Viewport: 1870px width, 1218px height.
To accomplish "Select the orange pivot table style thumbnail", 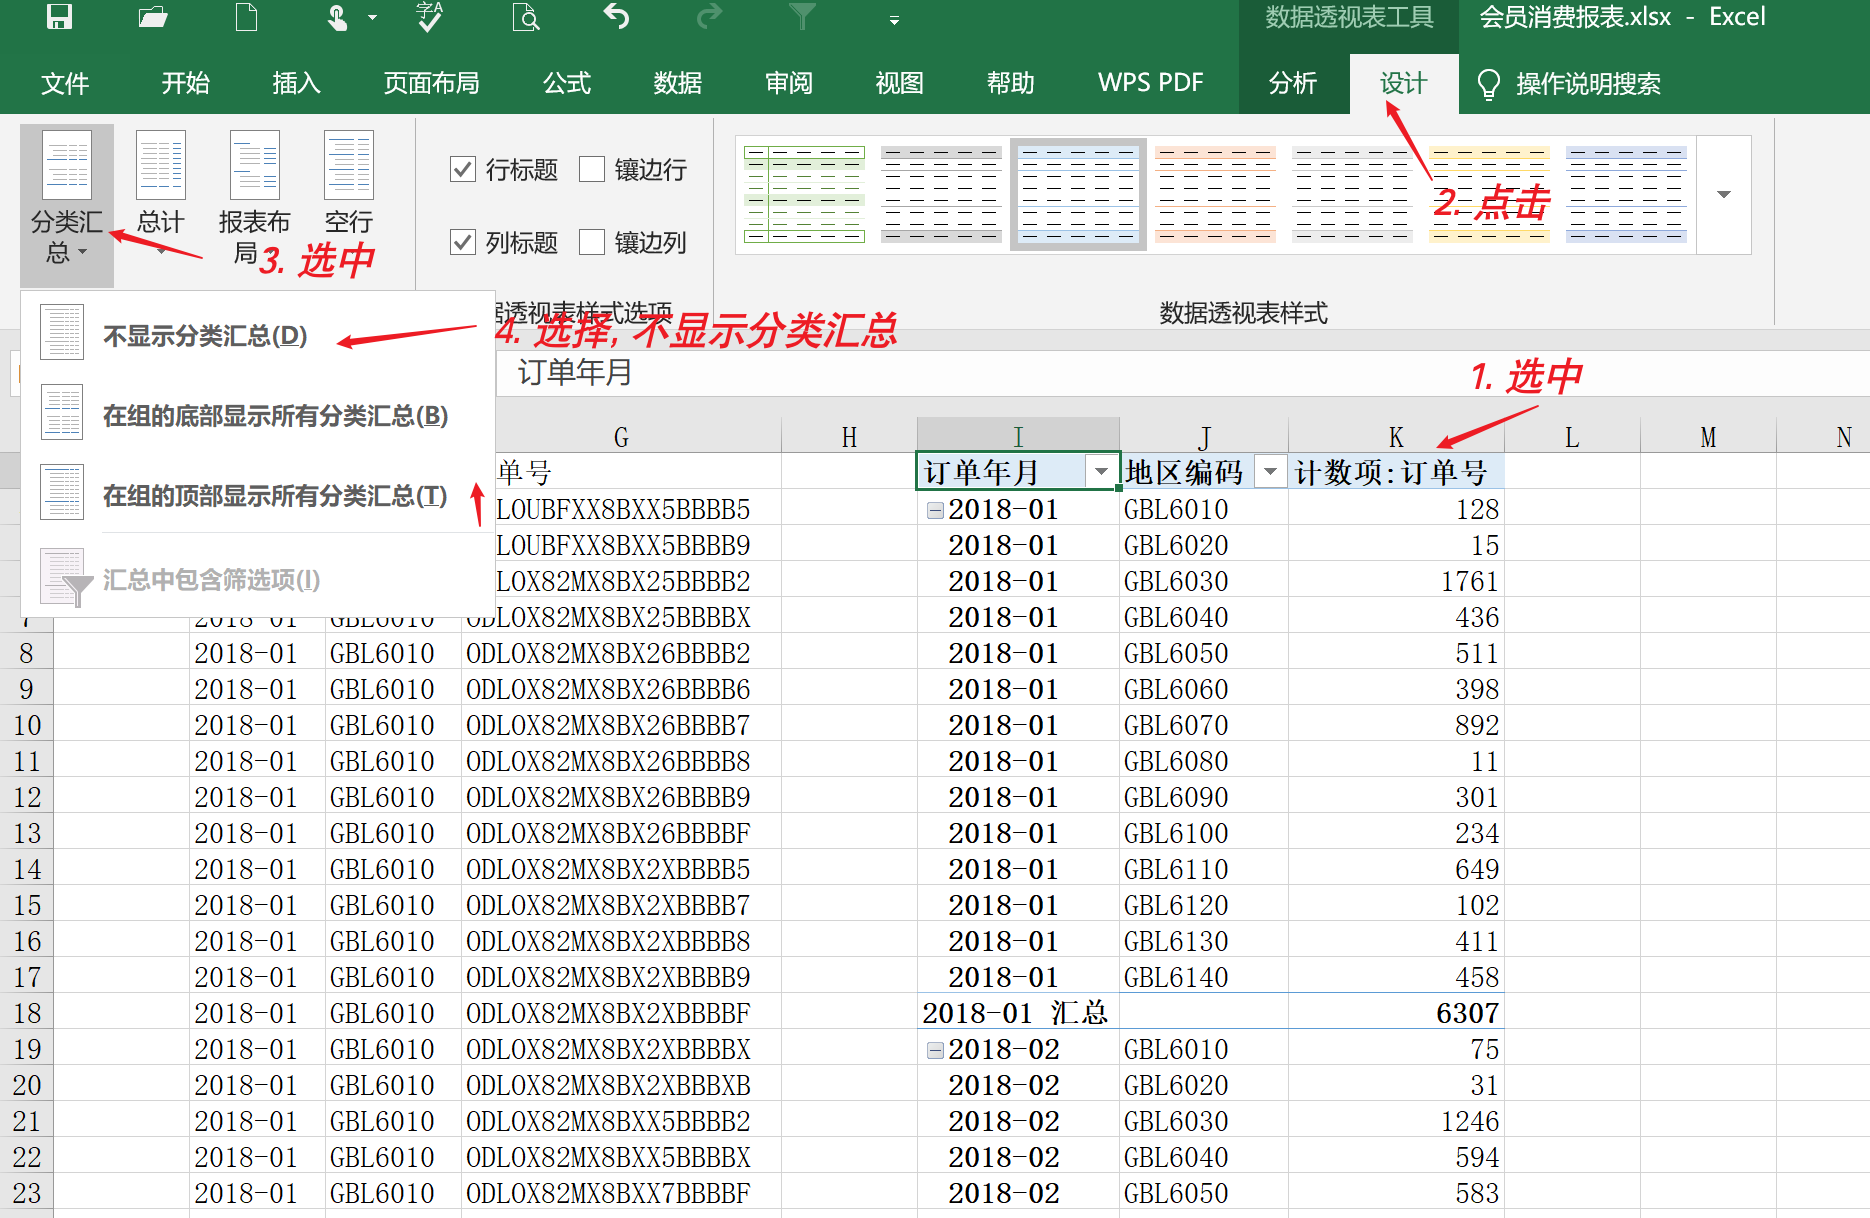I will (1215, 194).
